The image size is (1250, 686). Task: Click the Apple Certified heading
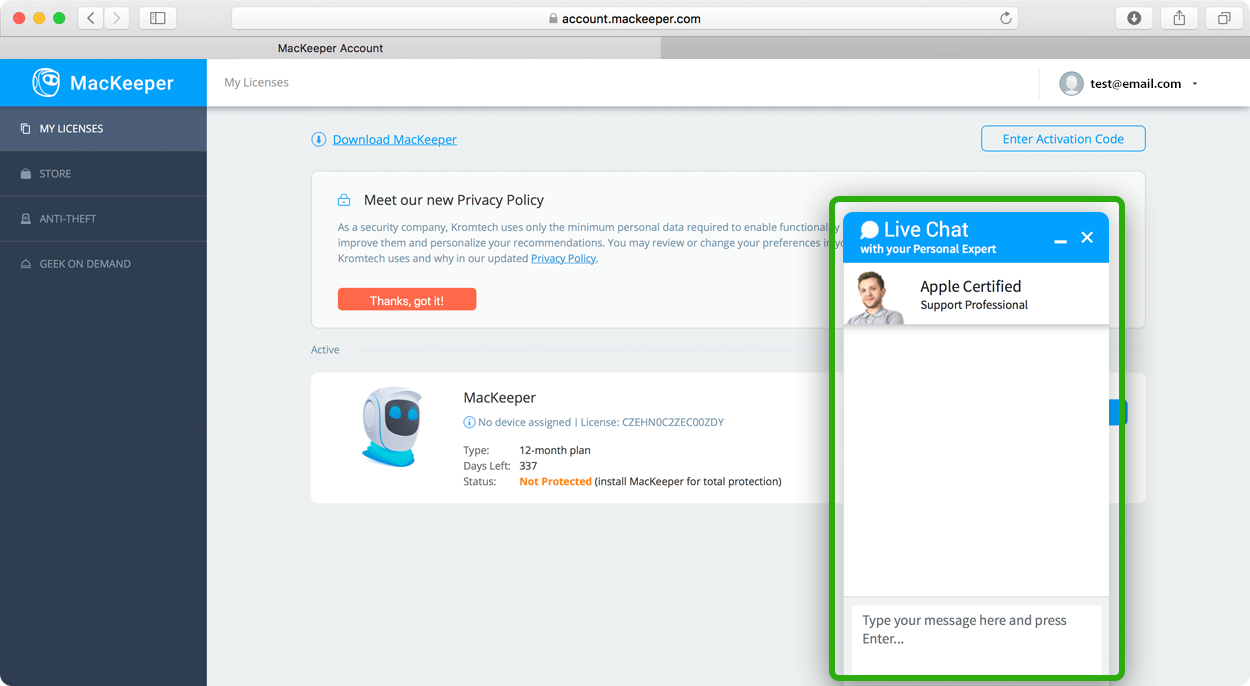[971, 286]
